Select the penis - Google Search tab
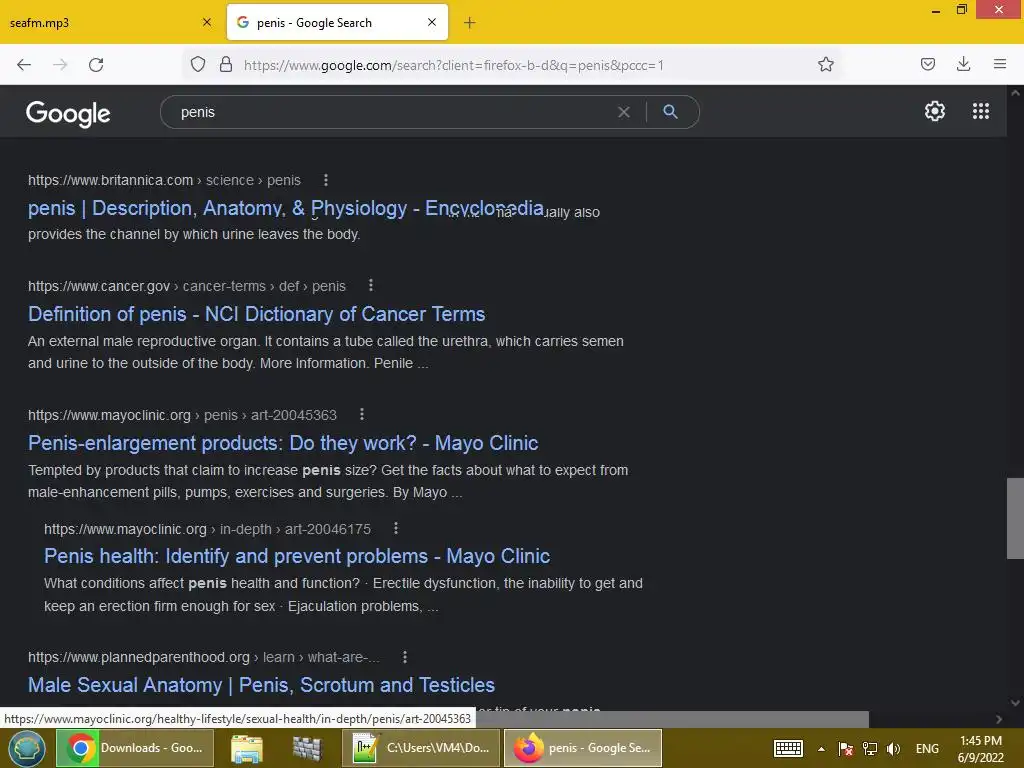The width and height of the screenshot is (1024, 768). (337, 23)
